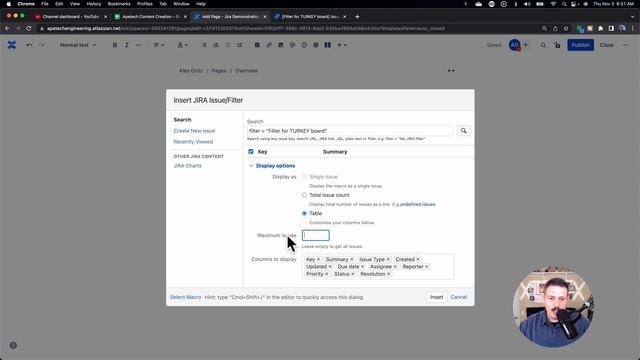Run JIRA search with magnifier button

463,131
